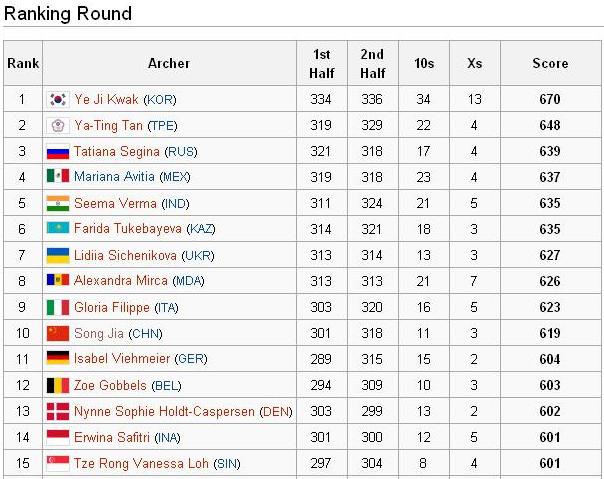The width and height of the screenshot is (604, 479).
Task: Follow the Tatiana Segina link
Action: click(x=117, y=152)
